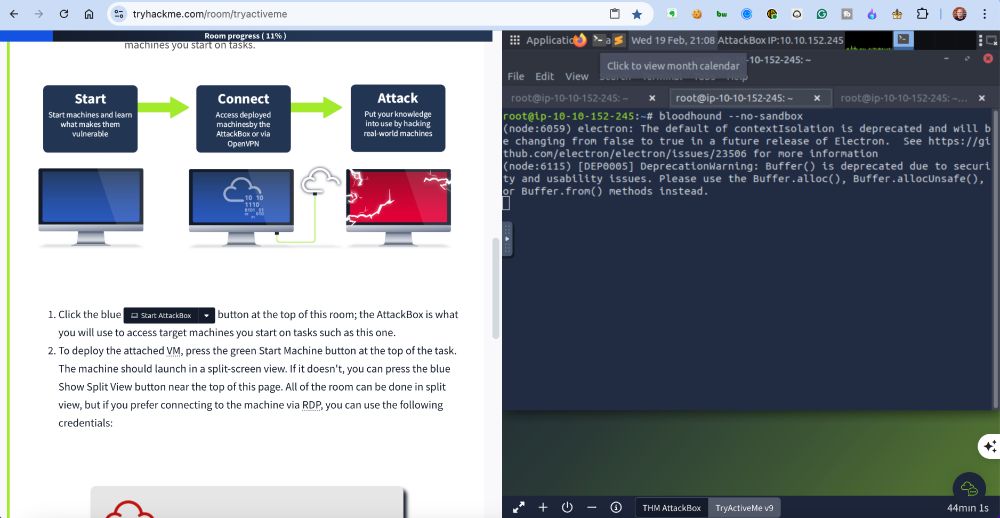The image size is (1000, 518).
Task: Expand the Start AttackBox dropdown arrow
Action: point(207,315)
